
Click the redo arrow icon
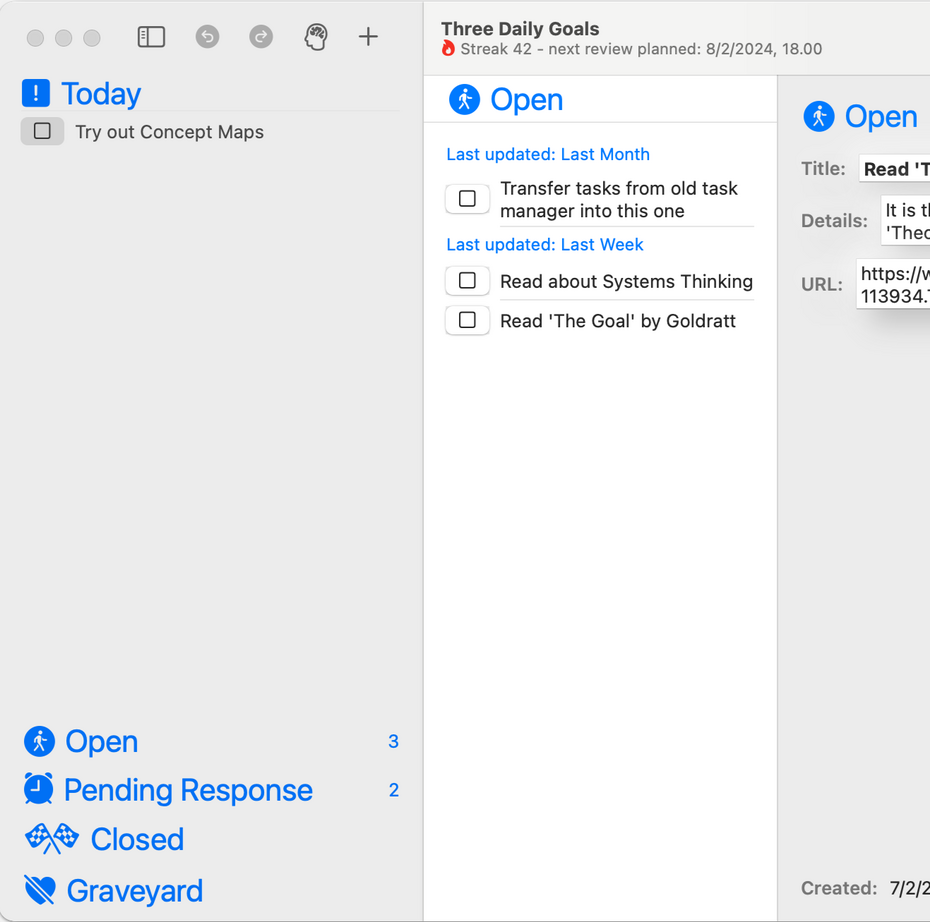[261, 37]
